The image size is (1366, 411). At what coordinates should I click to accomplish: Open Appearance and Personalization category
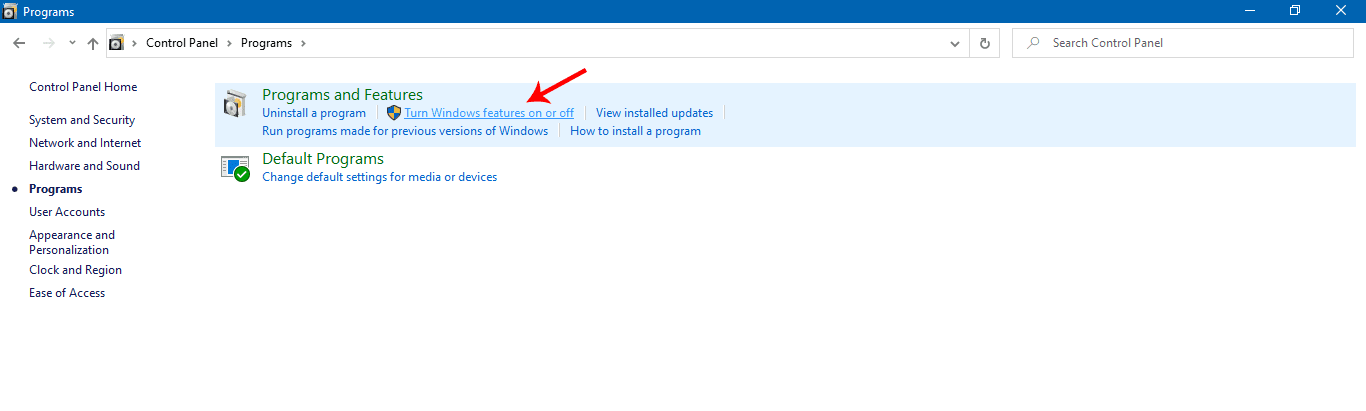click(x=72, y=242)
